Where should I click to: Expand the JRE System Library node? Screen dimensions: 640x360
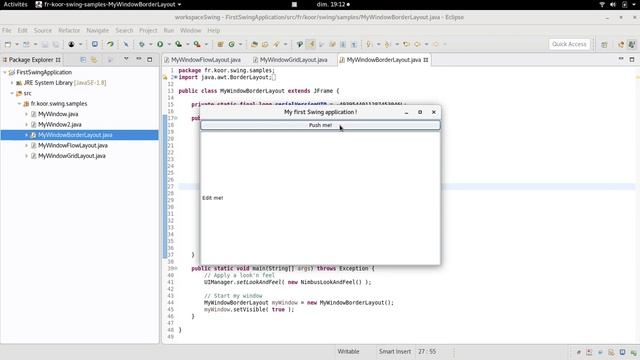coord(12,83)
